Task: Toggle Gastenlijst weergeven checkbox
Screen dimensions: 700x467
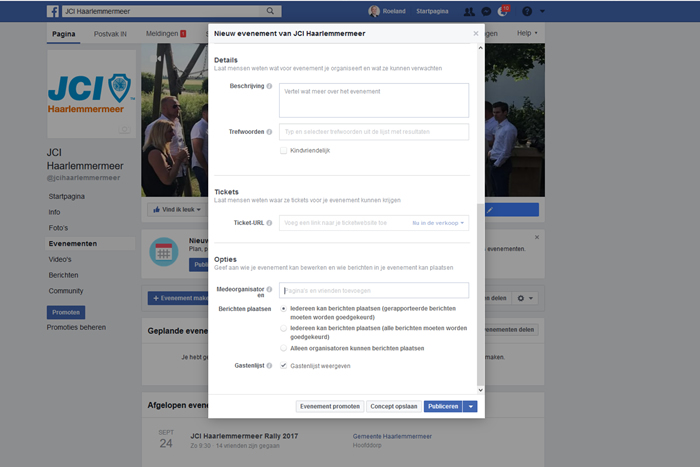Action: point(283,366)
